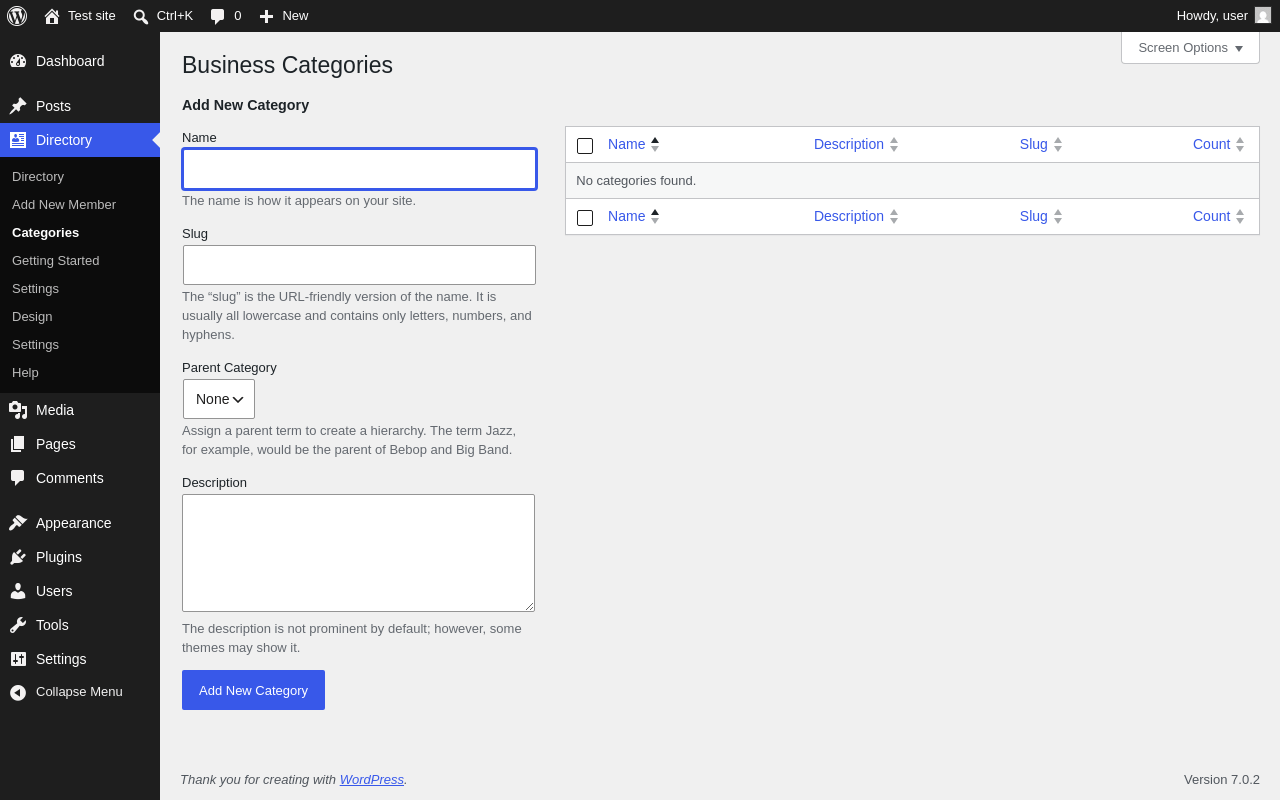This screenshot has height=800, width=1280.
Task: Click the Collapse Menu arrow icon
Action: click(18, 692)
